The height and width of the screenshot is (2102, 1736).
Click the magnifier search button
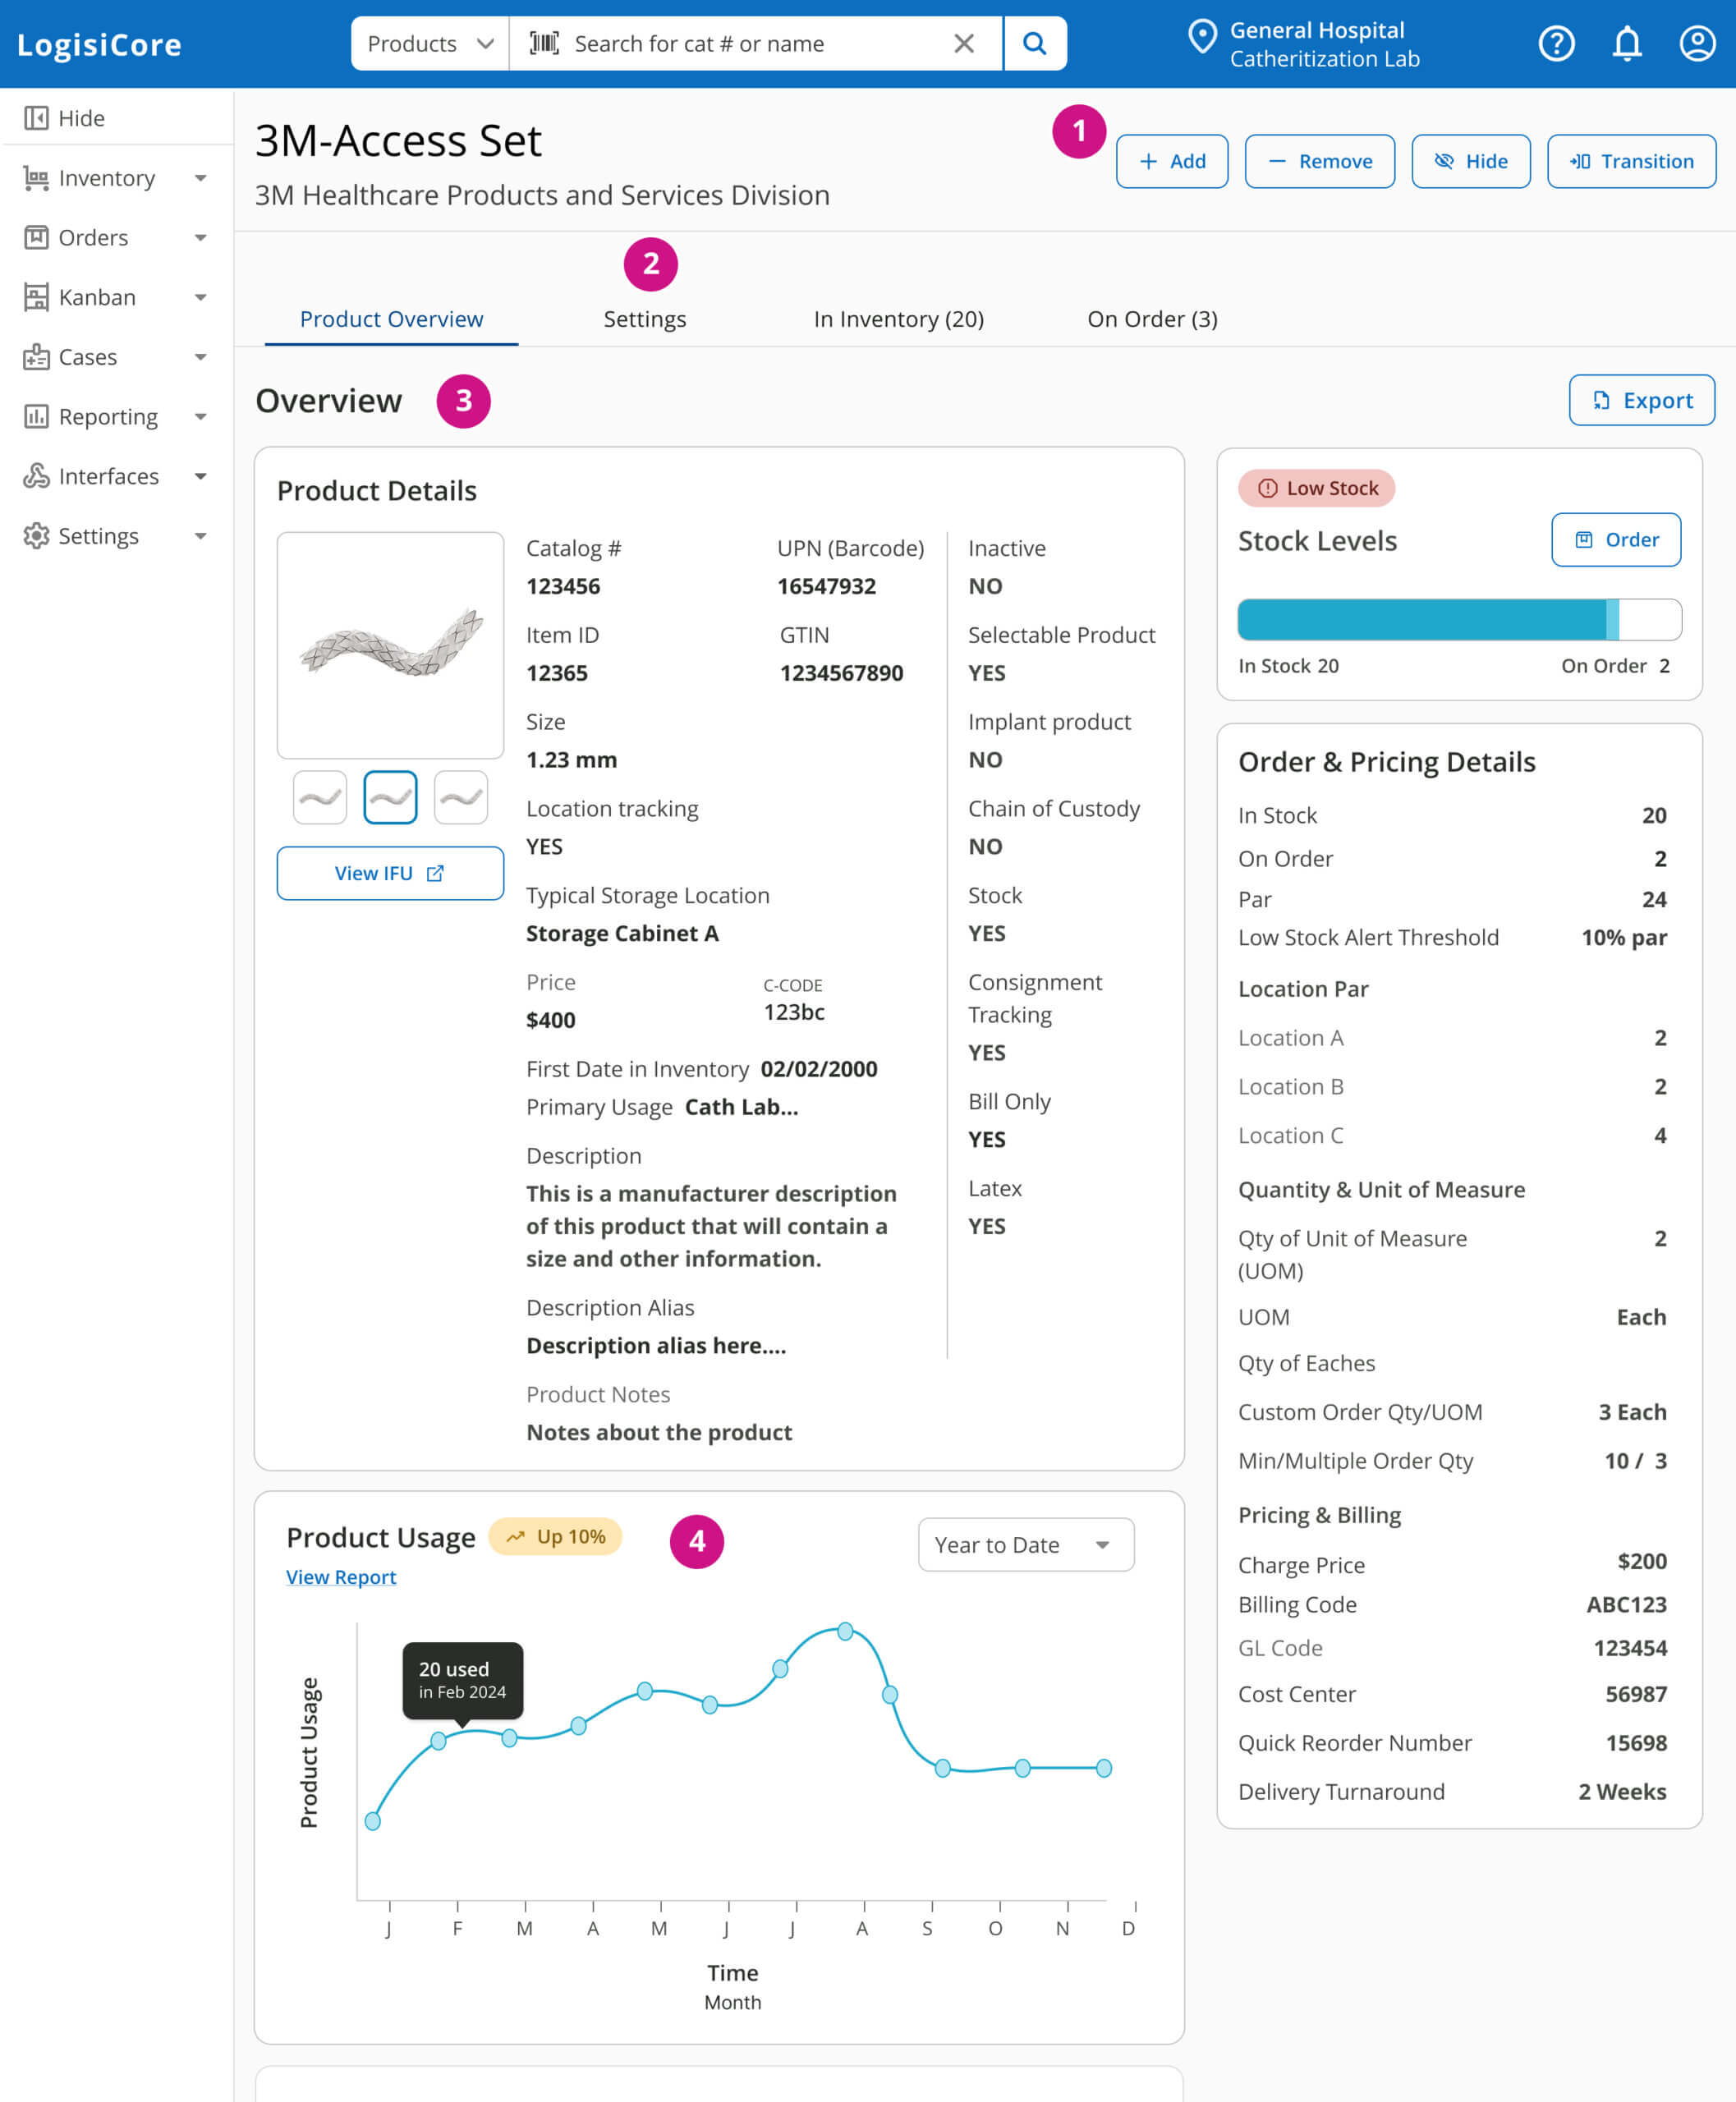(1035, 43)
